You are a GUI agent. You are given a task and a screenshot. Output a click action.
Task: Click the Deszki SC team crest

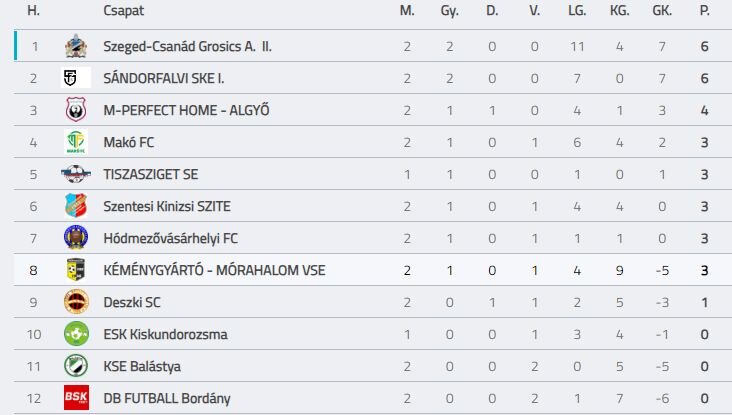point(76,302)
